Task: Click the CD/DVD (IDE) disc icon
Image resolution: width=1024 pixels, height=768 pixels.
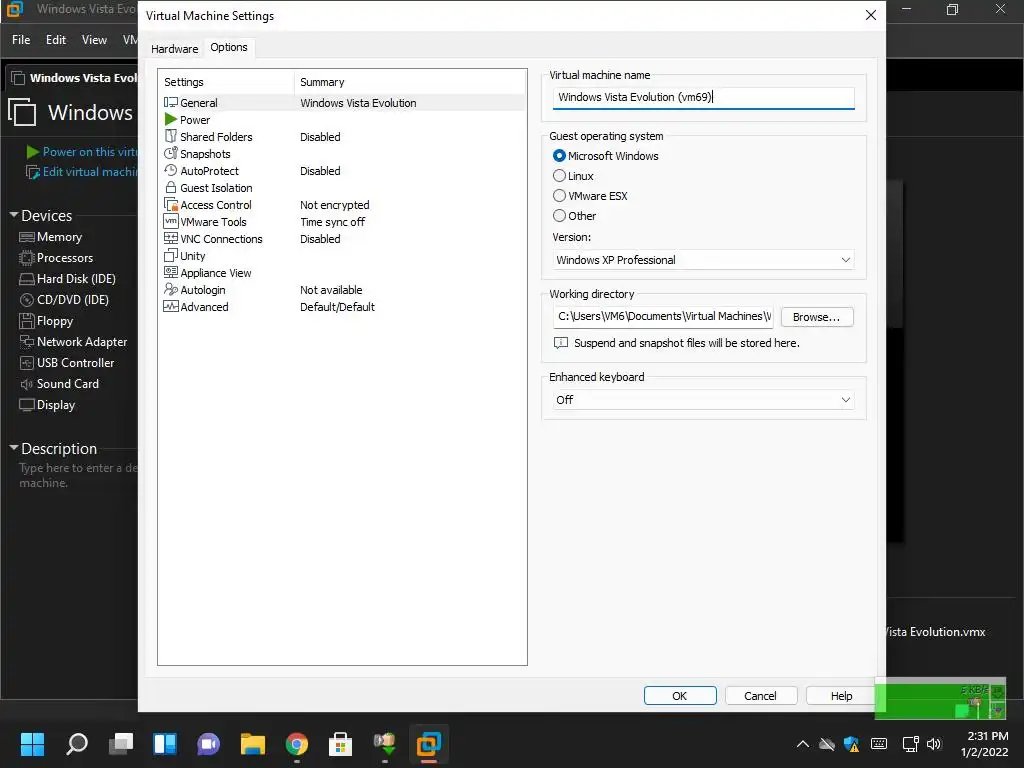Action: (x=27, y=300)
